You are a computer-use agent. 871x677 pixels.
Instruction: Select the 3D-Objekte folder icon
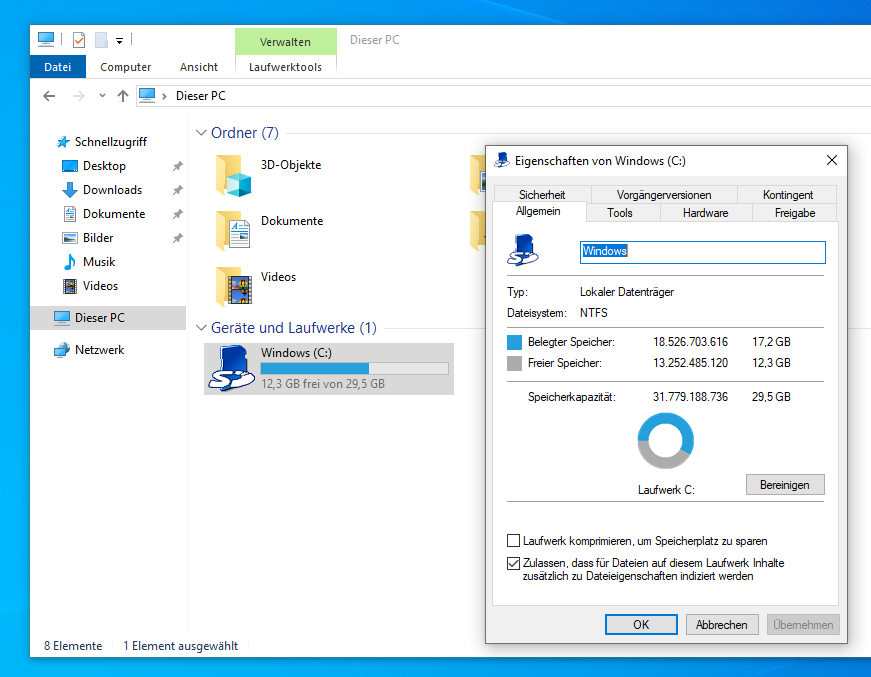pos(234,175)
